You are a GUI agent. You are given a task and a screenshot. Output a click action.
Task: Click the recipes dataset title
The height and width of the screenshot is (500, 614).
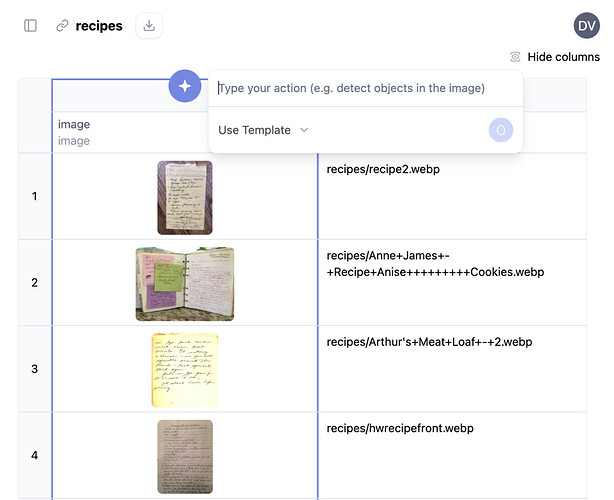[99, 26]
